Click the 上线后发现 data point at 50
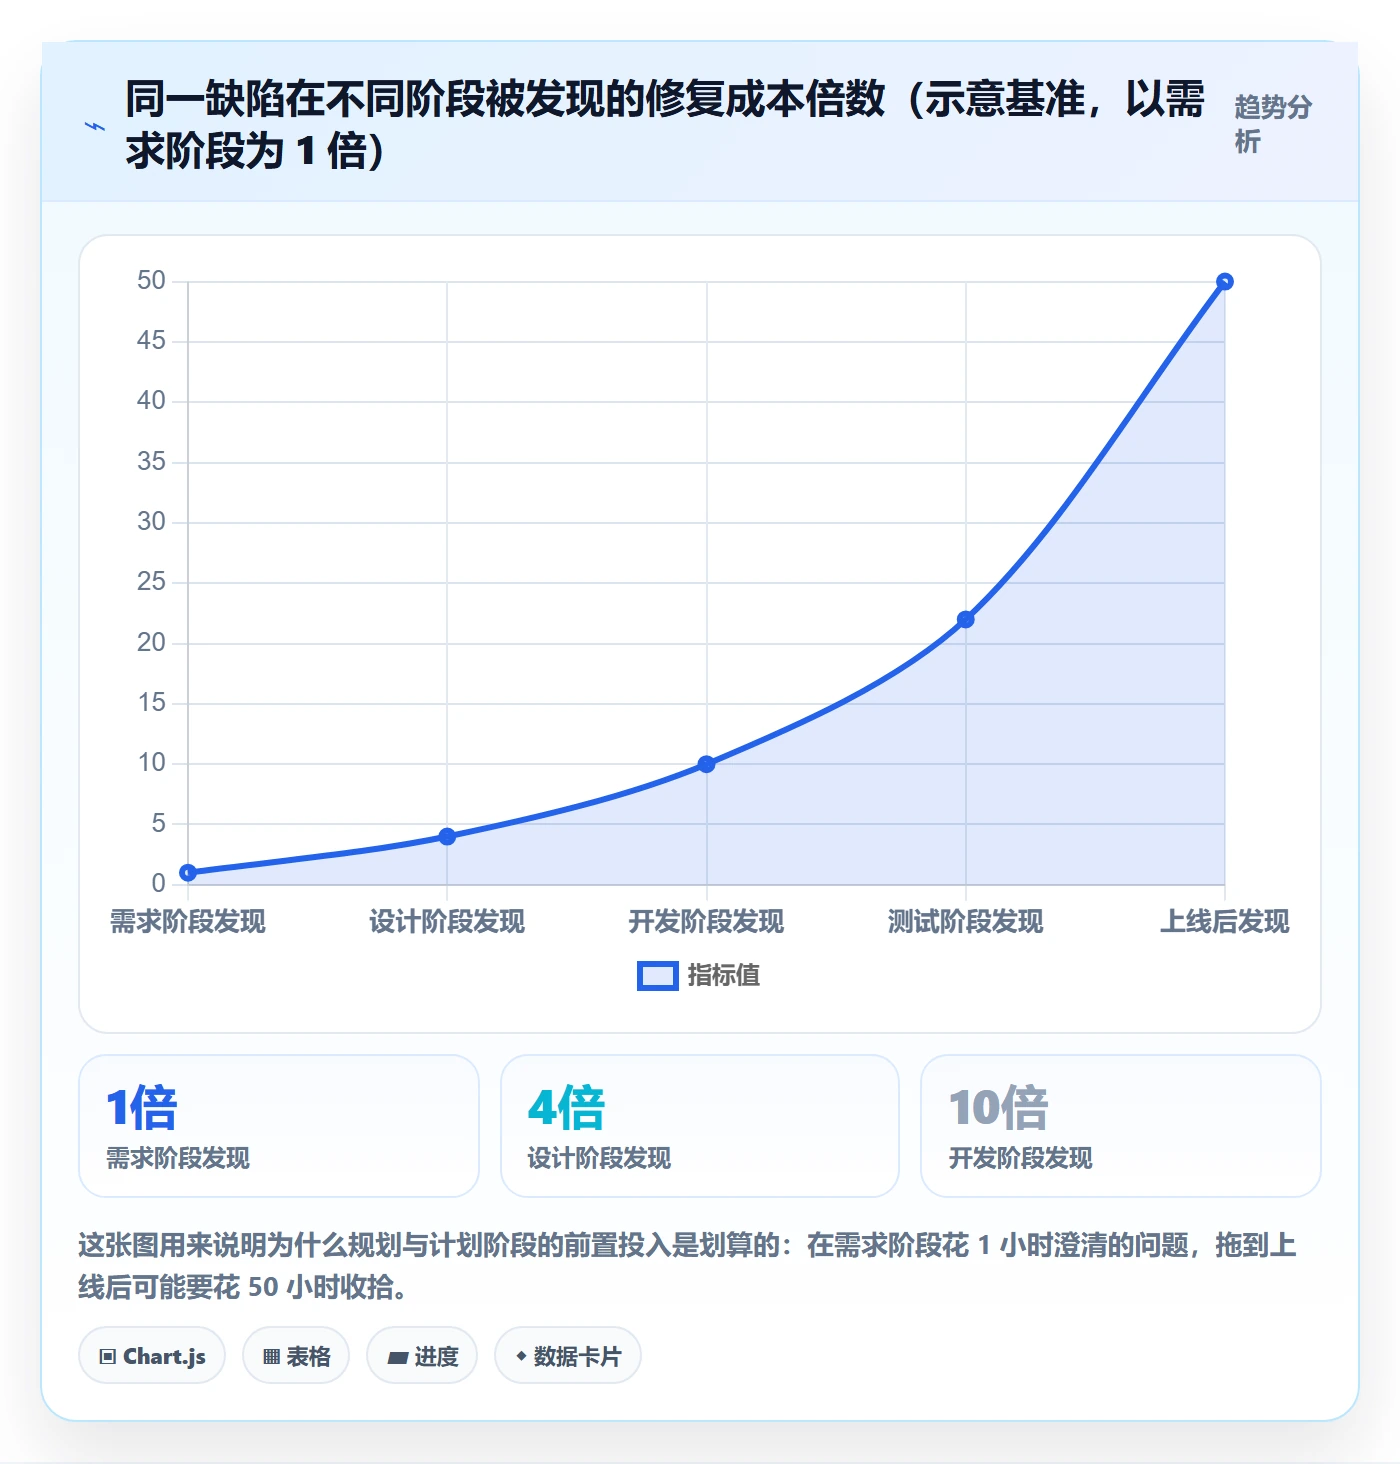Image resolution: width=1400 pixels, height=1464 pixels. click(1225, 282)
